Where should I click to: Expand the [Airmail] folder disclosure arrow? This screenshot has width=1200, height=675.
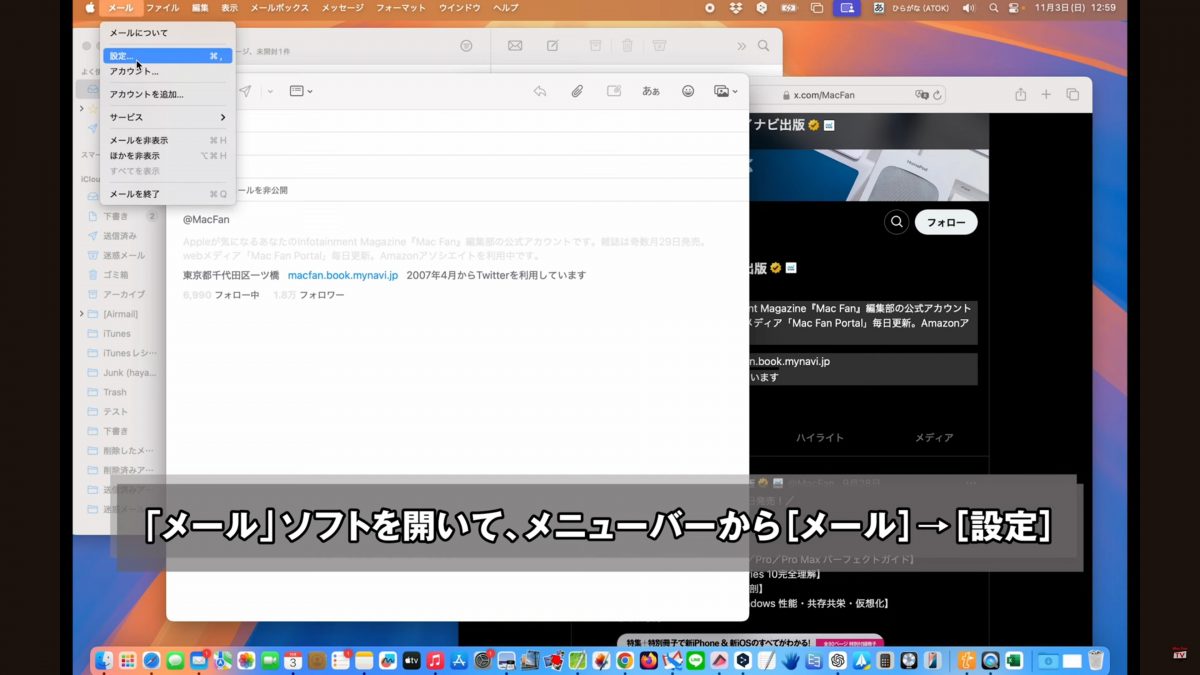point(82,314)
